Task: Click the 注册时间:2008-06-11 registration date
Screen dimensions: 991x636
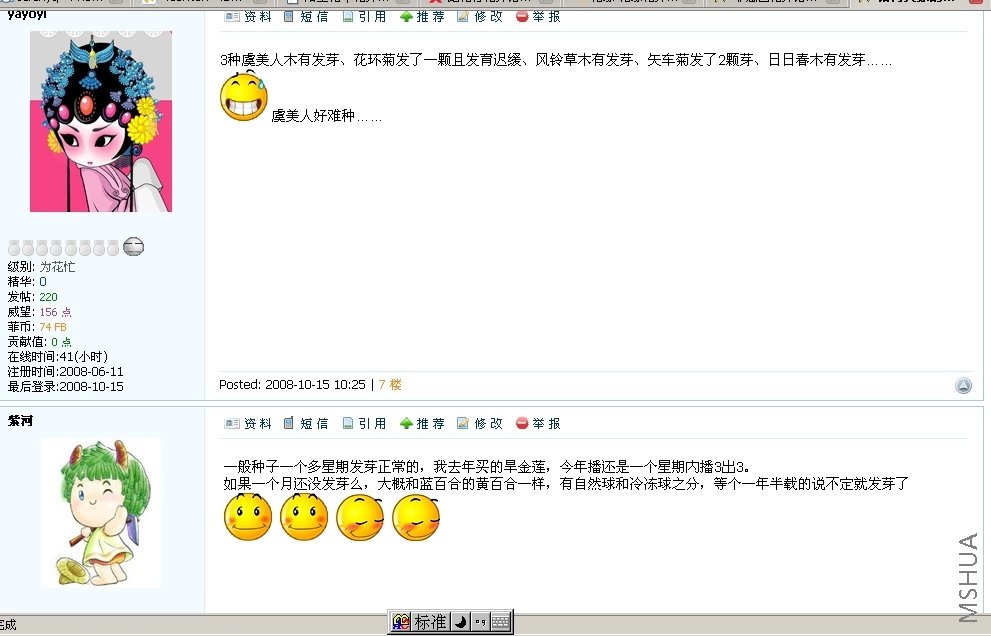Action: coord(66,372)
